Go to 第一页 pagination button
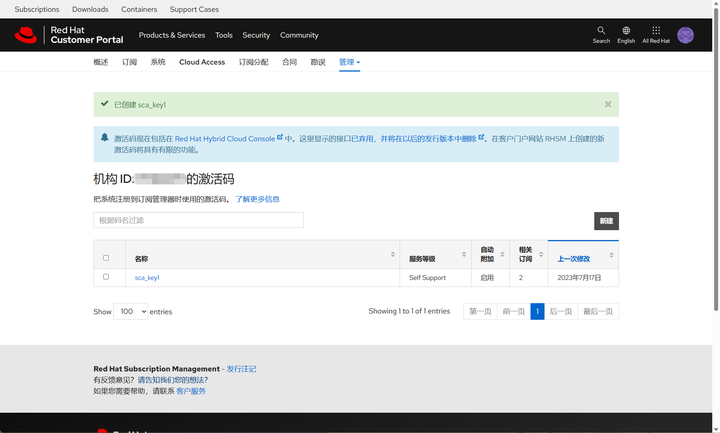The height and width of the screenshot is (433, 720). tap(480, 311)
